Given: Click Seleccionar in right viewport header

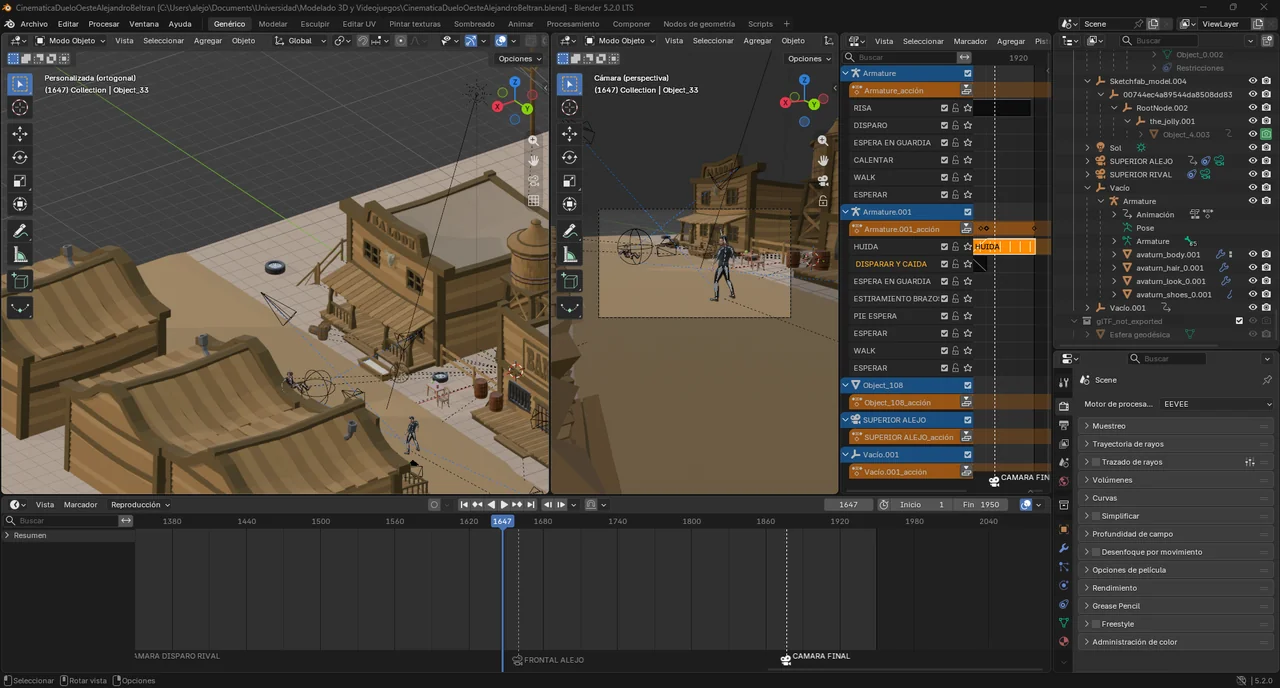Looking at the screenshot, I should tap(713, 41).
